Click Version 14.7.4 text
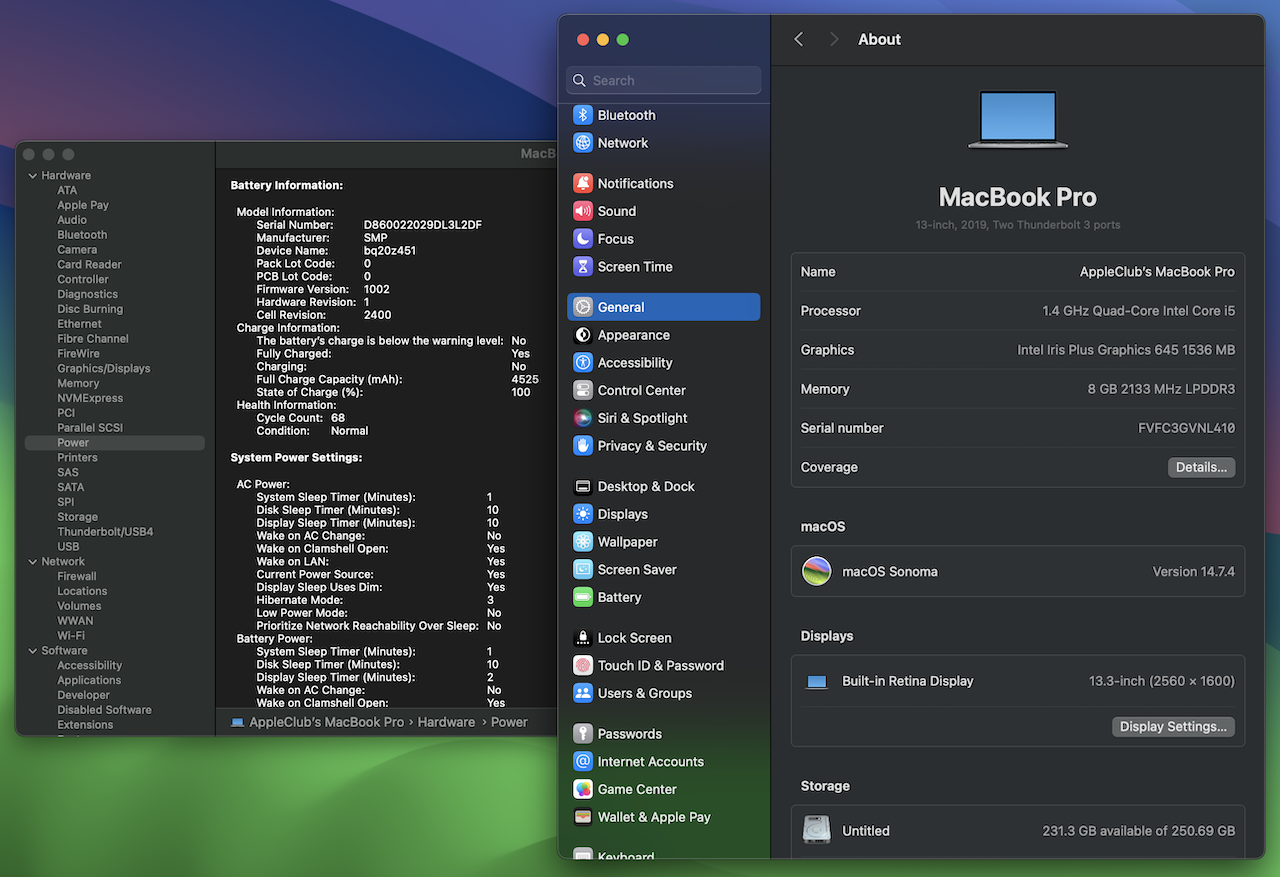Image resolution: width=1280 pixels, height=877 pixels. [1194, 572]
